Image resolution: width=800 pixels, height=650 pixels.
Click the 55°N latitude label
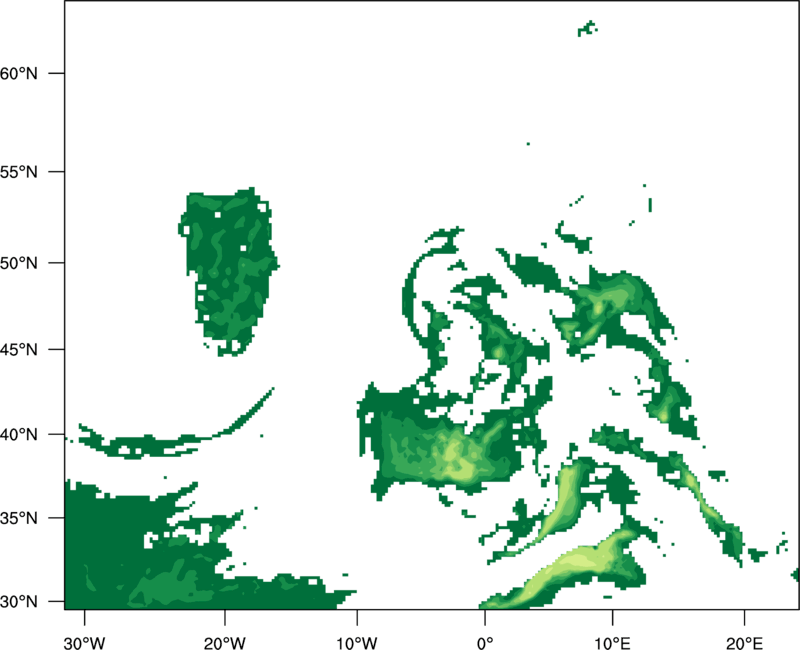point(19,172)
